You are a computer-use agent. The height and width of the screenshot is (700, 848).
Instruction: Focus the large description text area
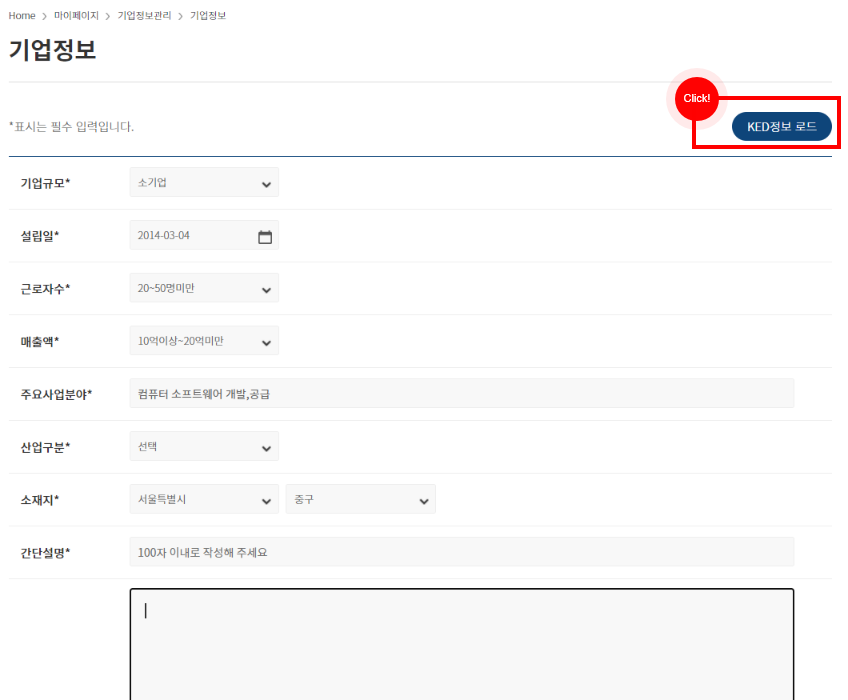point(461,644)
